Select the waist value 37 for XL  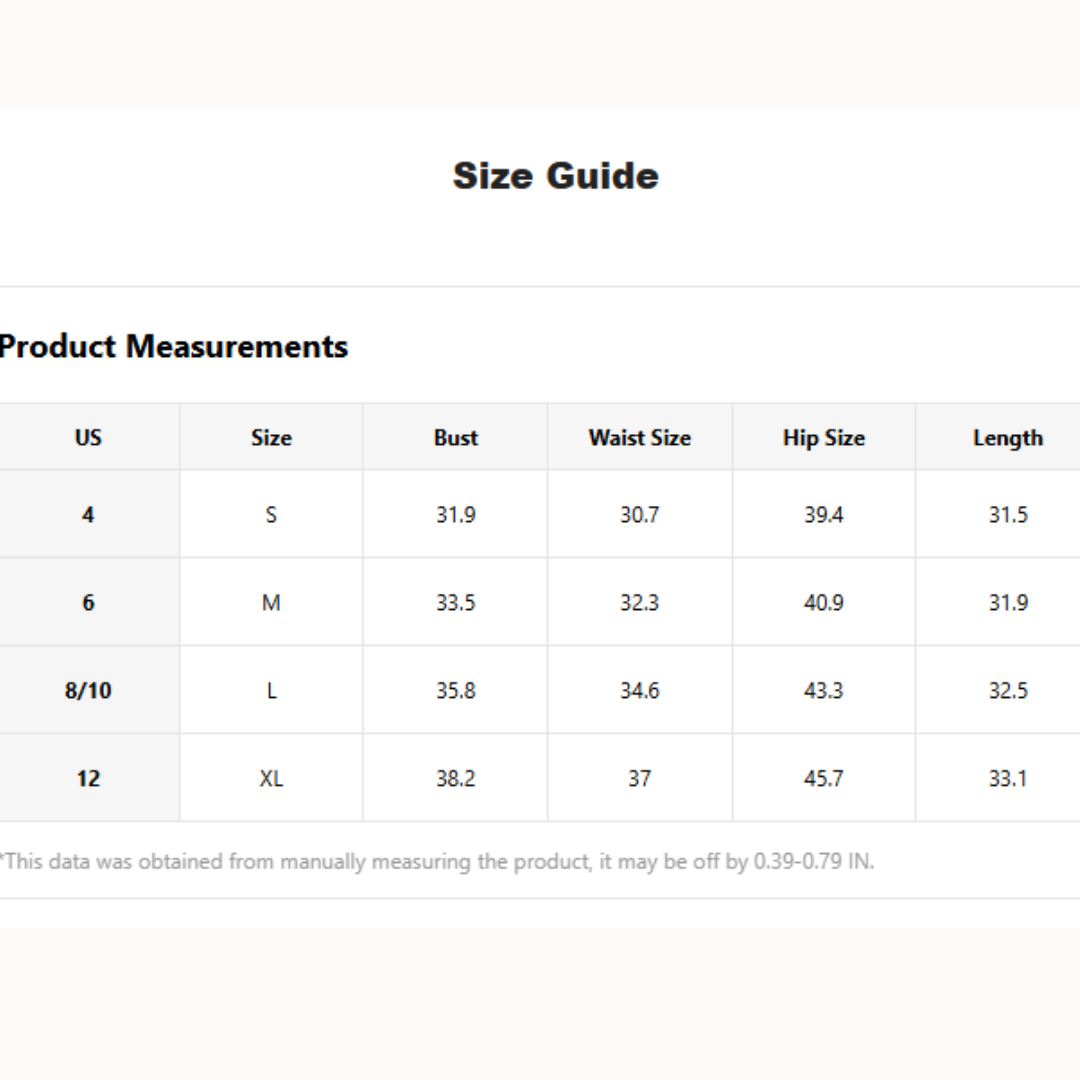click(x=639, y=778)
